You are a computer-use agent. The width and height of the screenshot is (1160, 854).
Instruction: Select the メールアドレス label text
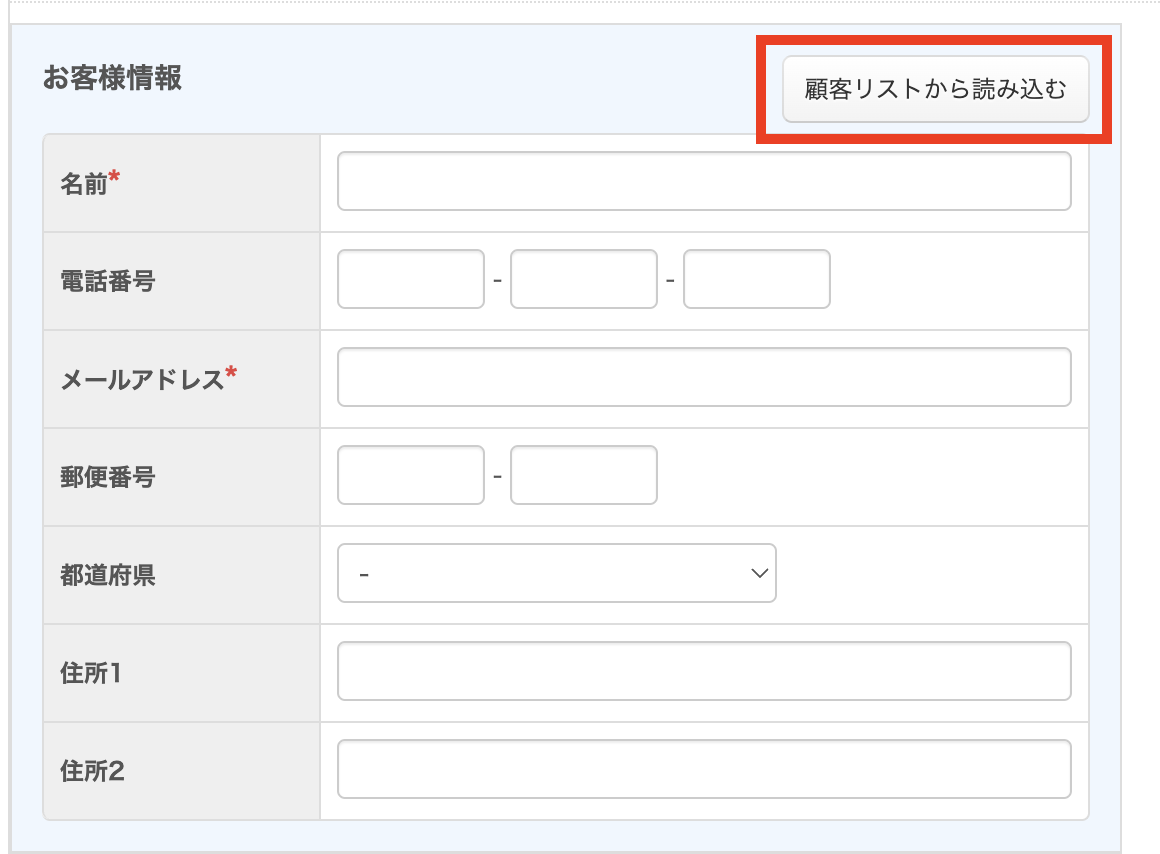142,379
